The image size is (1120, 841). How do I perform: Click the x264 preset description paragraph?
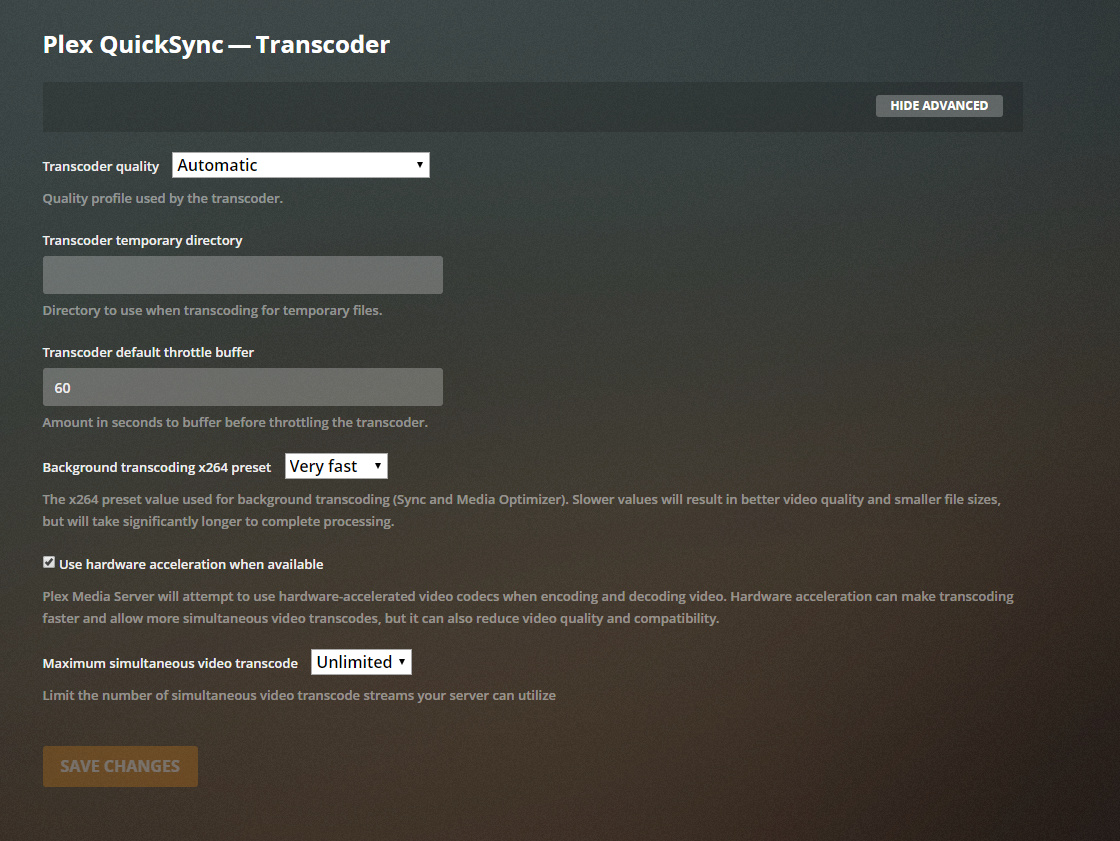coord(521,510)
